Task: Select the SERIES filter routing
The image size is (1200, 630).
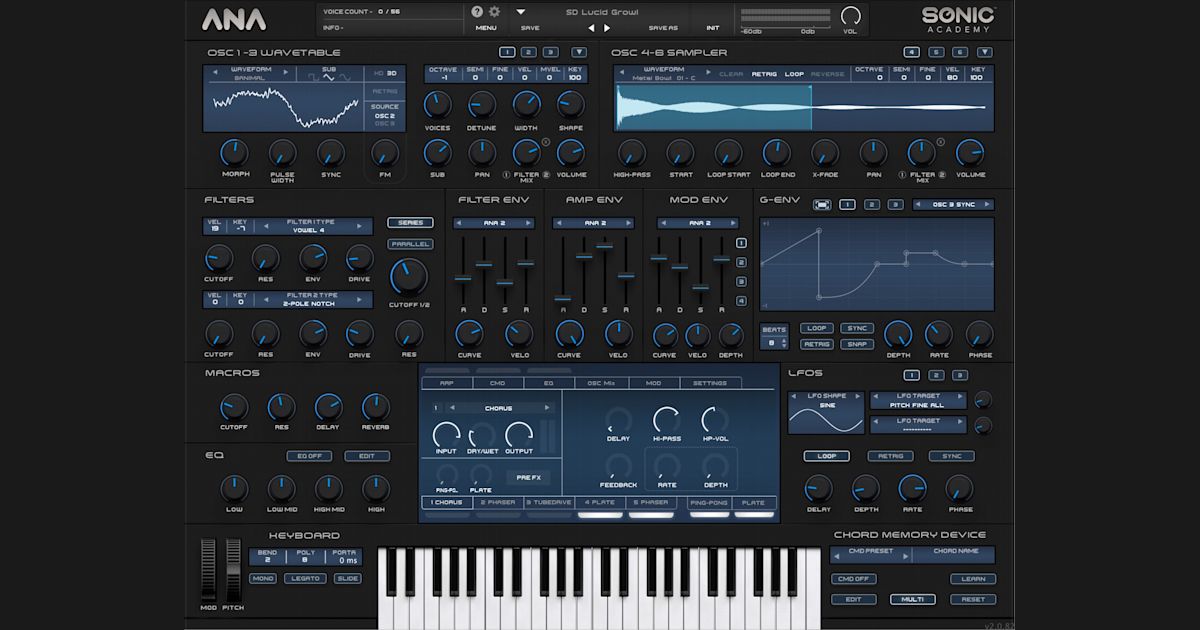Action: 410,222
